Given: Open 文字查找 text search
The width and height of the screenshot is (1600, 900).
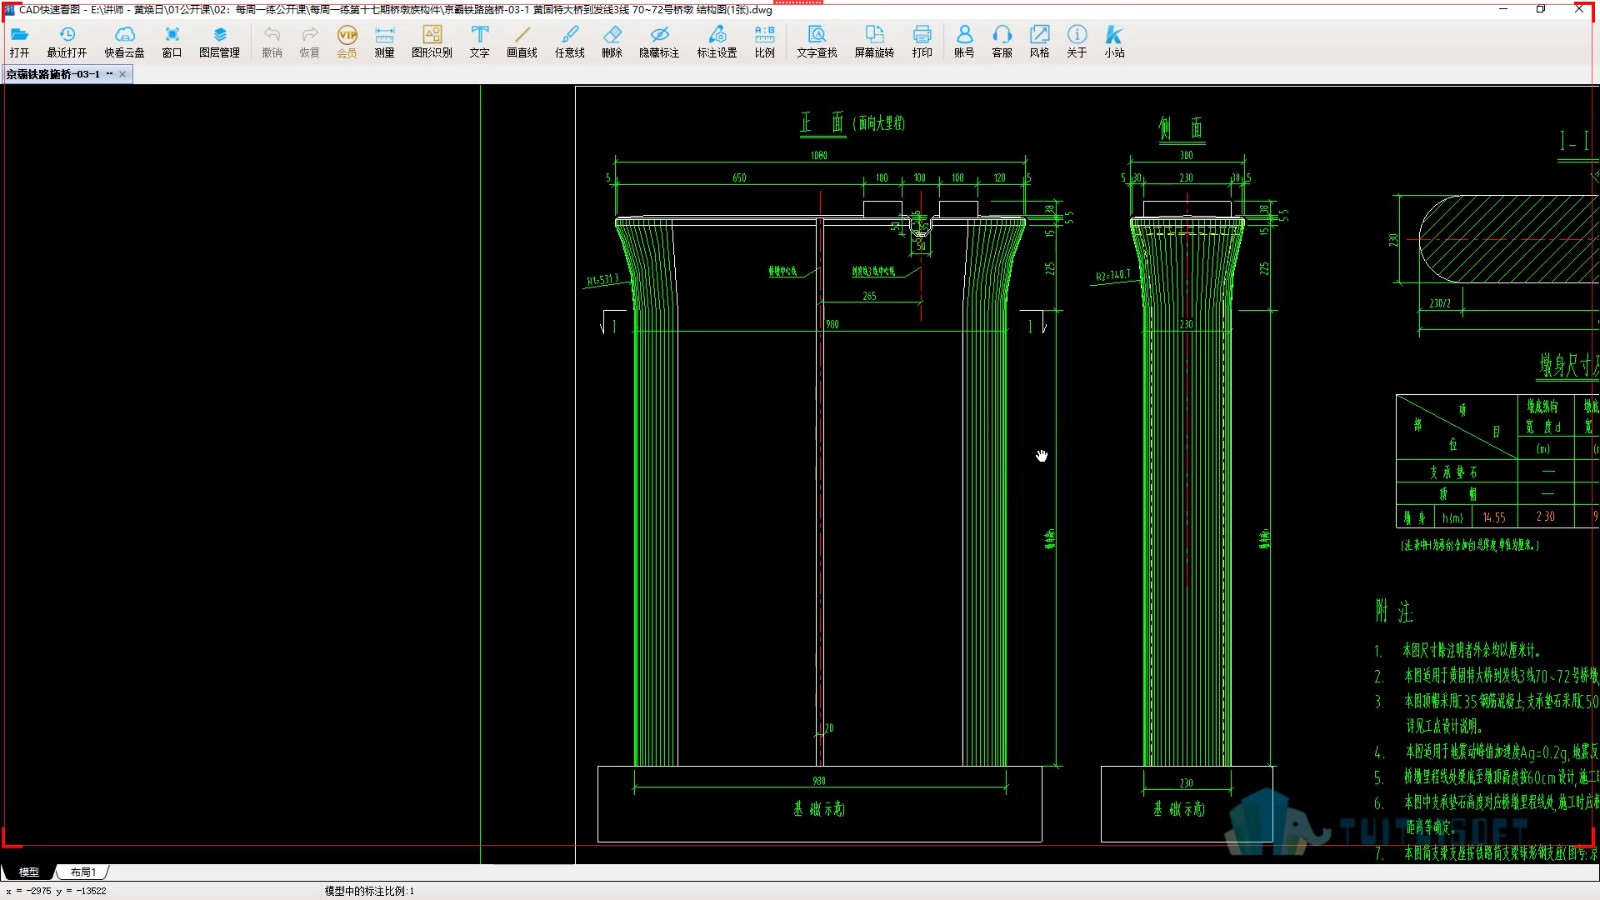Looking at the screenshot, I should (x=817, y=41).
